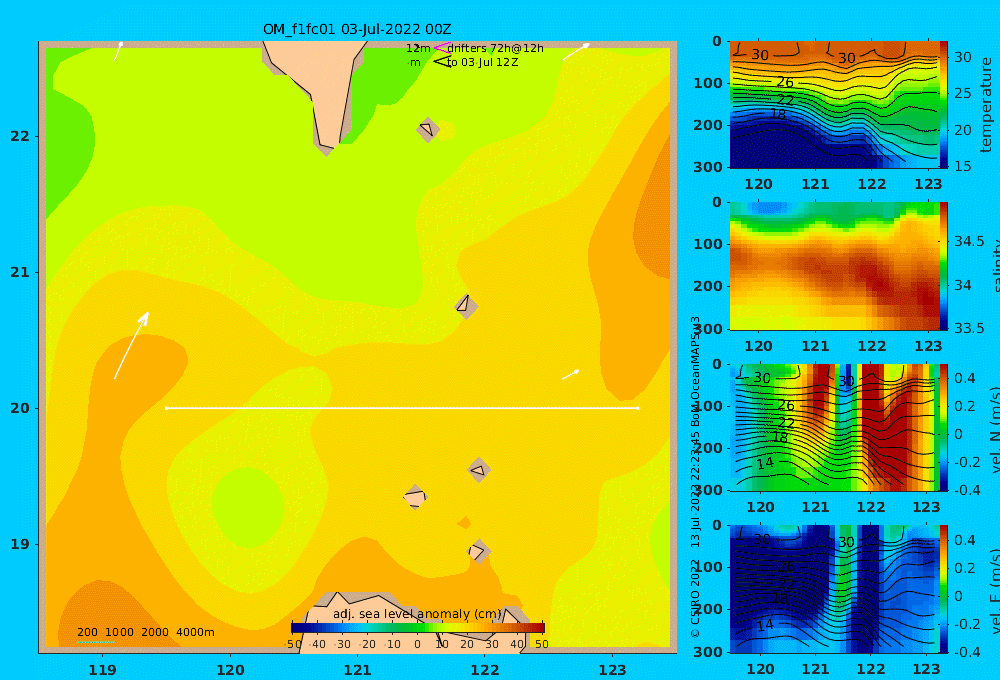Click the vertical '© CSIRO 2022' copyright text

(695, 598)
